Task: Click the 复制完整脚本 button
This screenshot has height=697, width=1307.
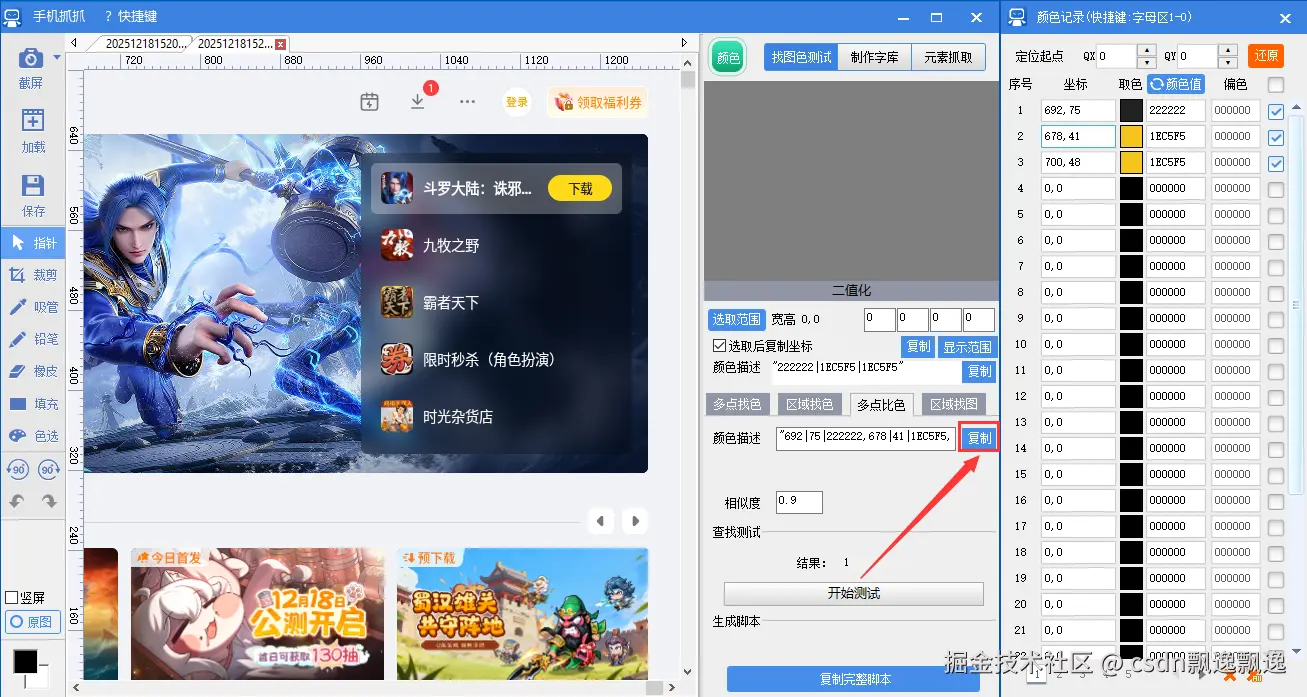Action: (x=854, y=680)
